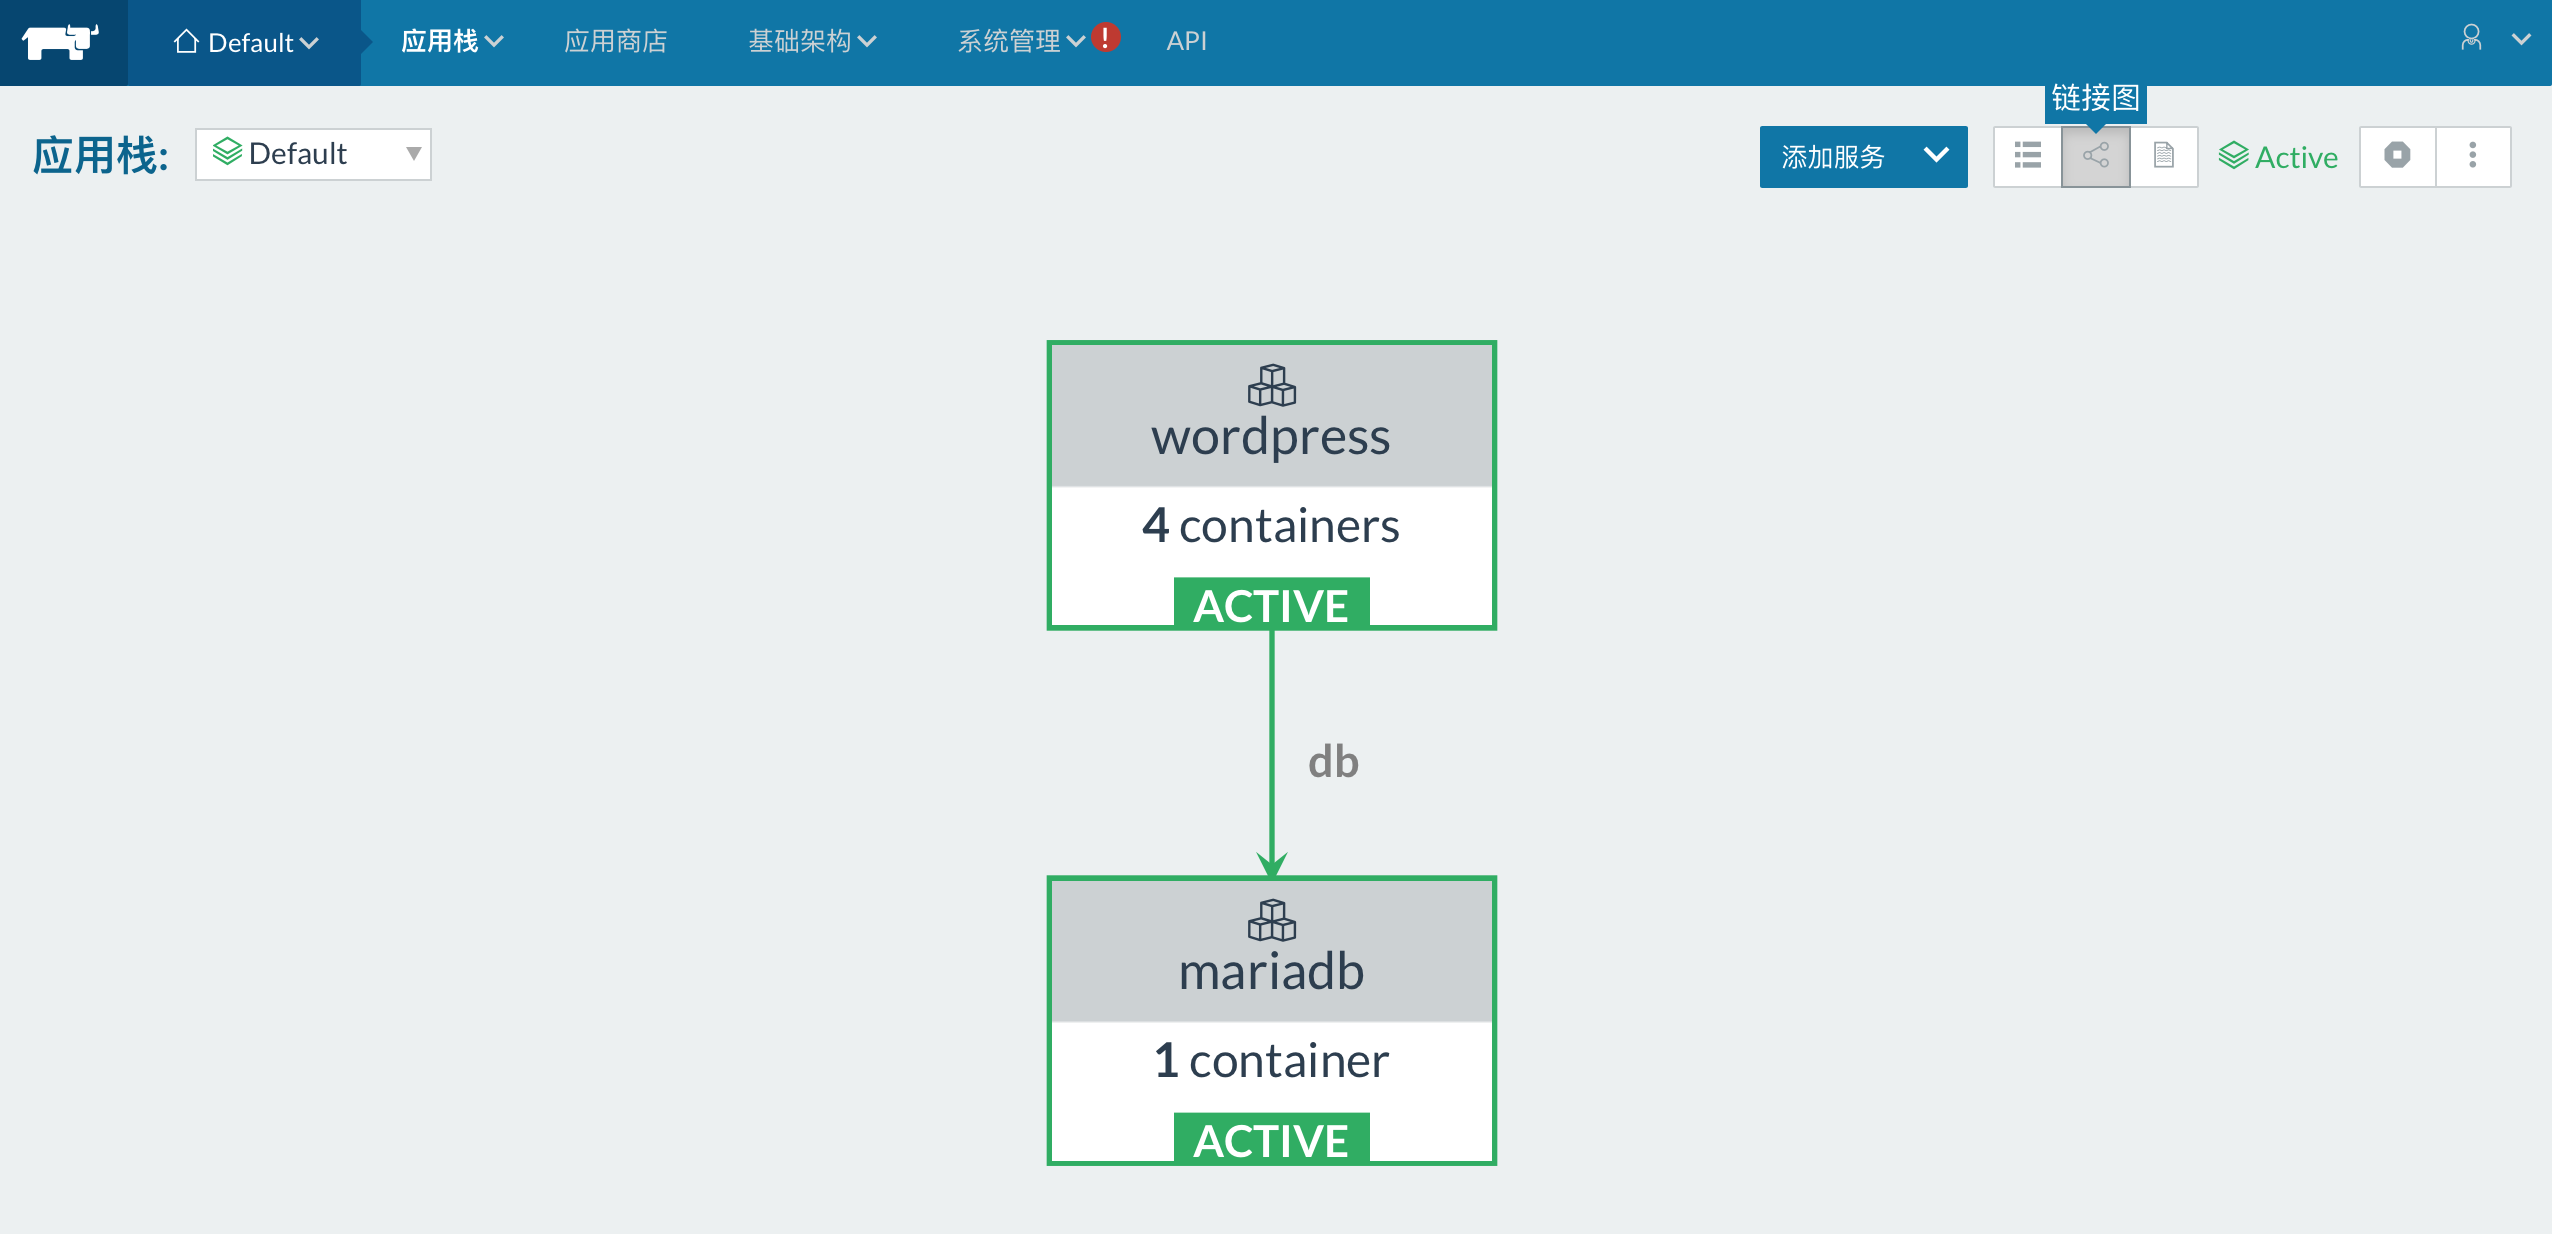Click the wordpress 4 containers text

click(1271, 526)
